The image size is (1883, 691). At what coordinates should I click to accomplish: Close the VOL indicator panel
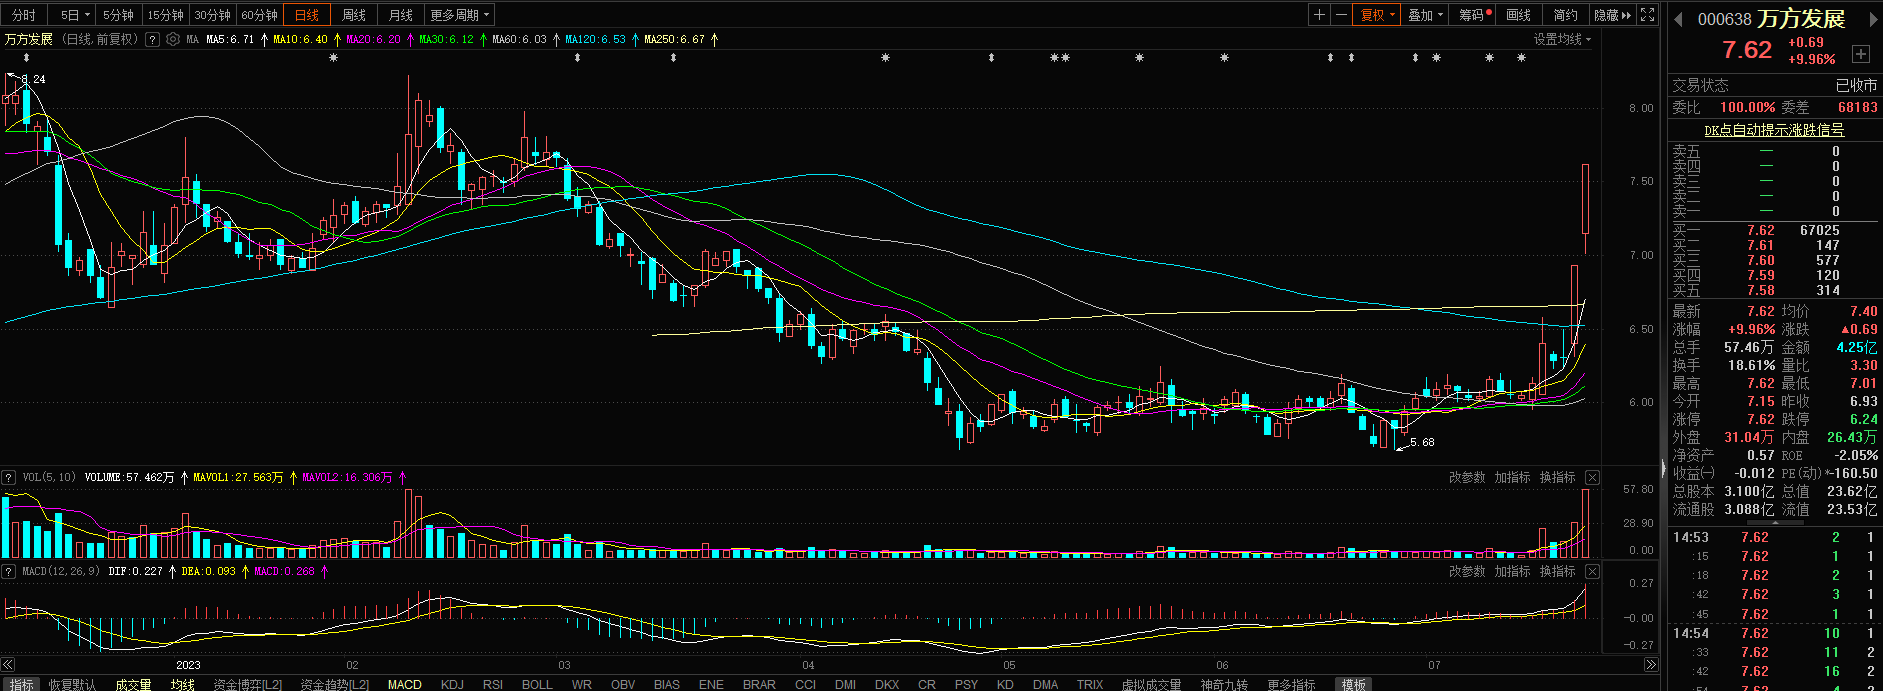(x=1592, y=478)
